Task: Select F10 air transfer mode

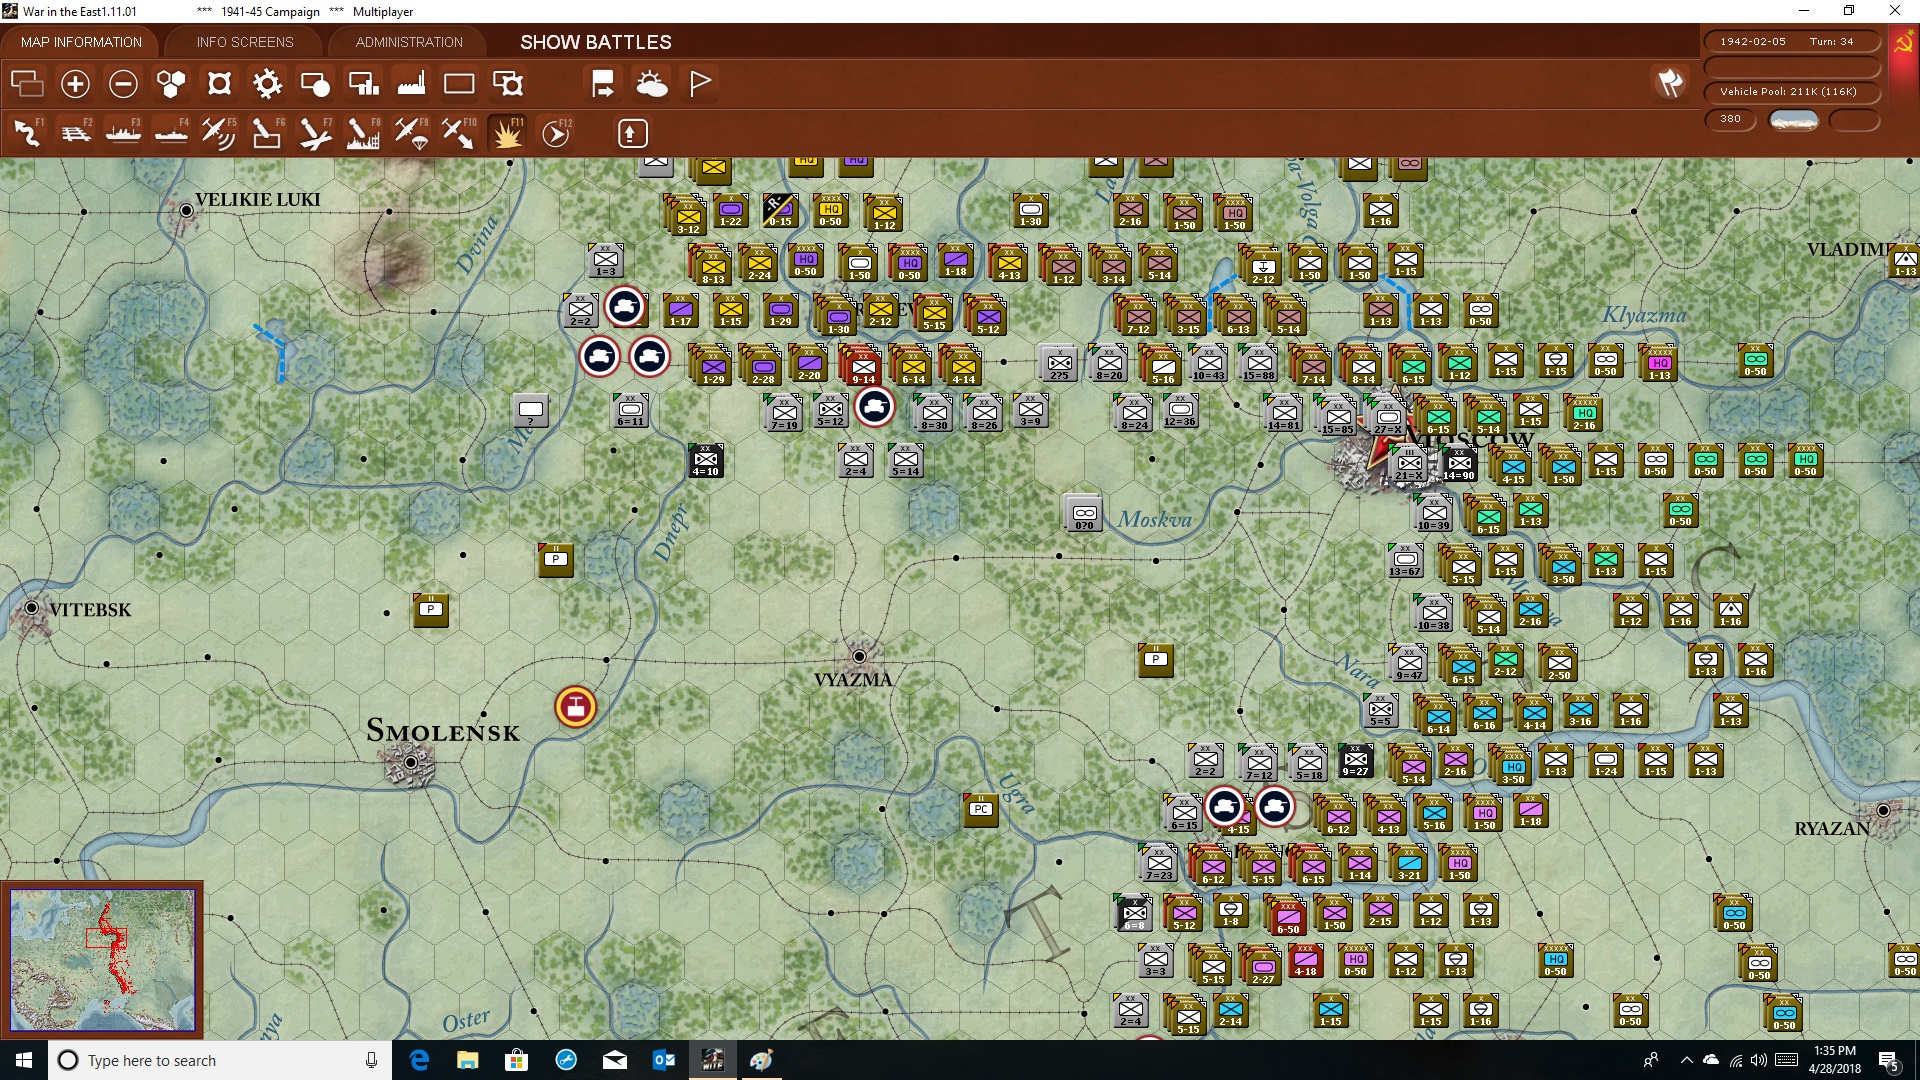Action: pyautogui.click(x=459, y=133)
